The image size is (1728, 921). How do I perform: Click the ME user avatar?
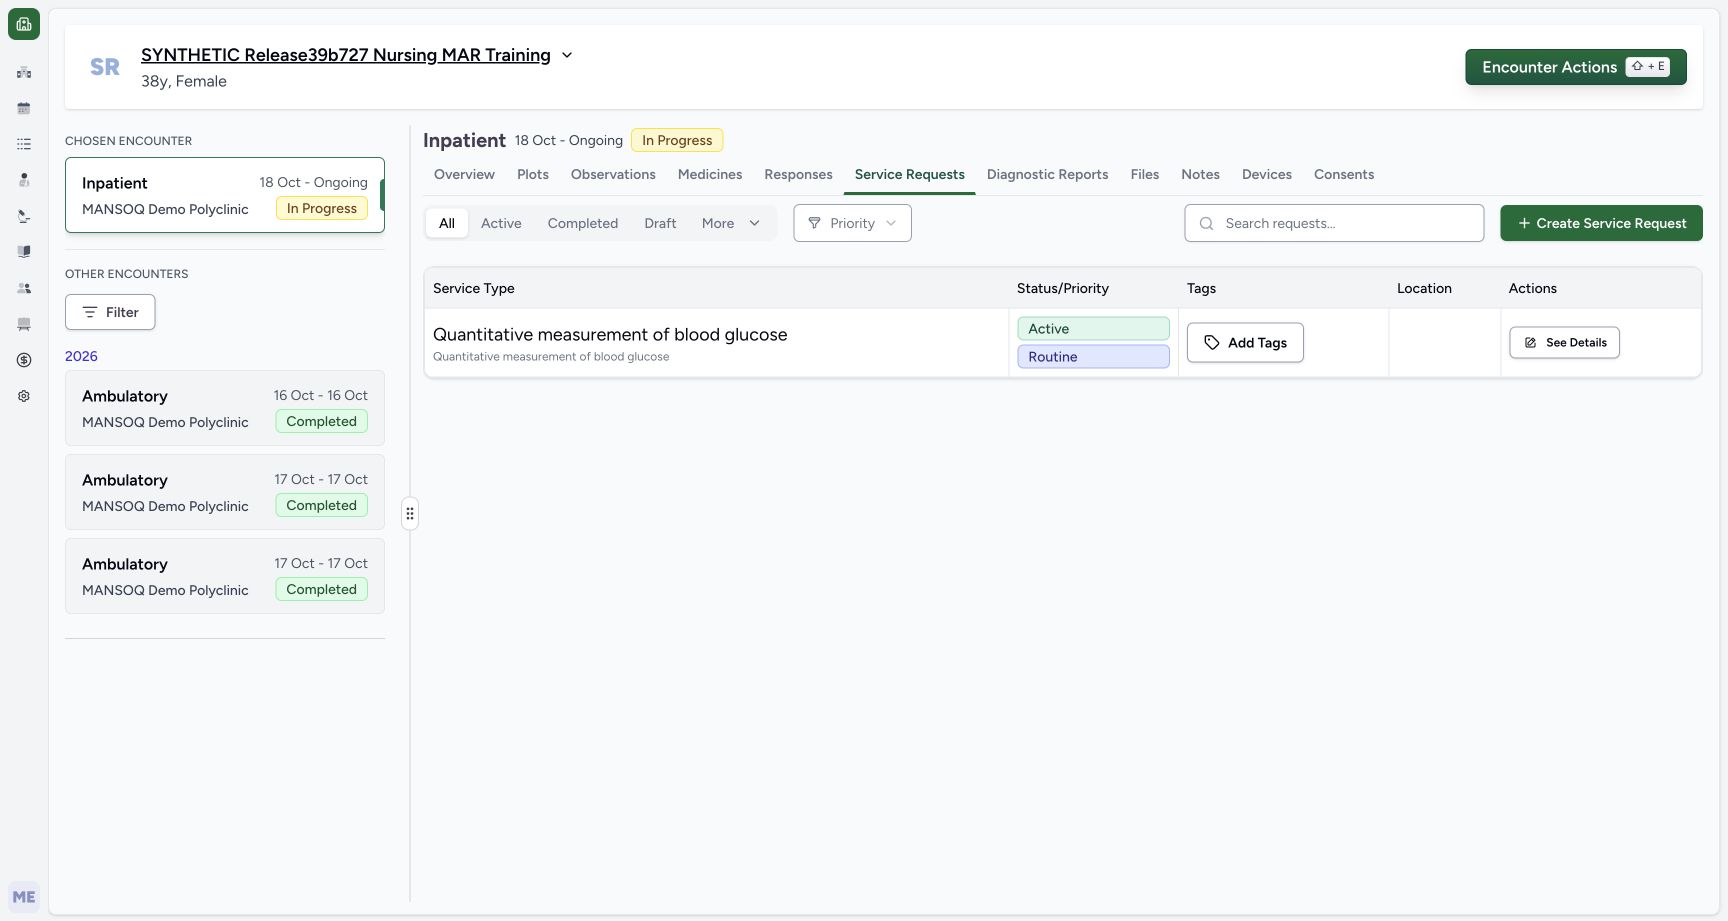(x=24, y=897)
